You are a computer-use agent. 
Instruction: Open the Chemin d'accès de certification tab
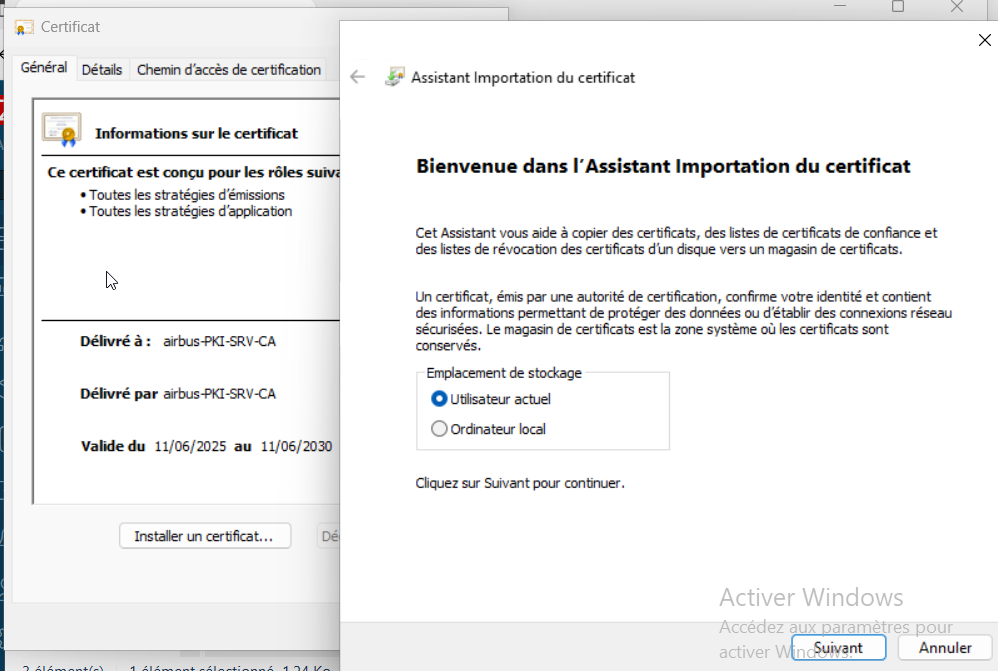[229, 70]
